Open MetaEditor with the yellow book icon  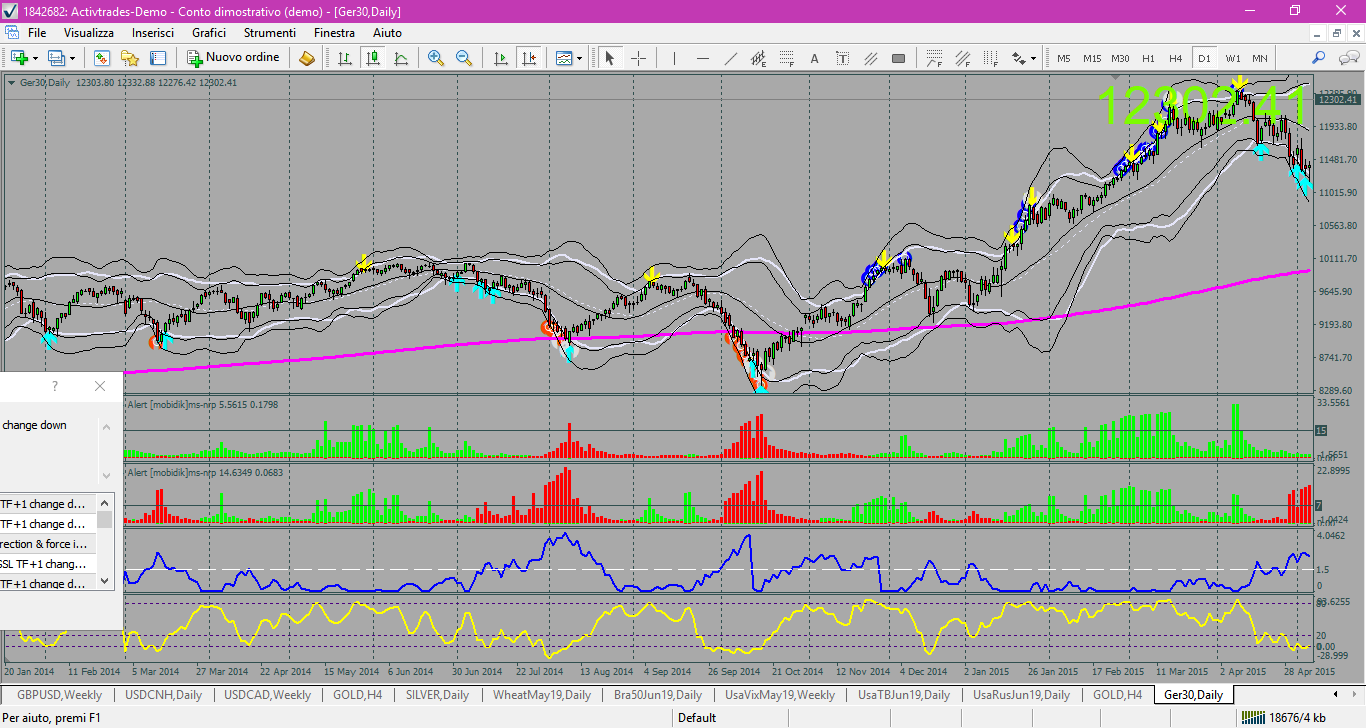[307, 58]
